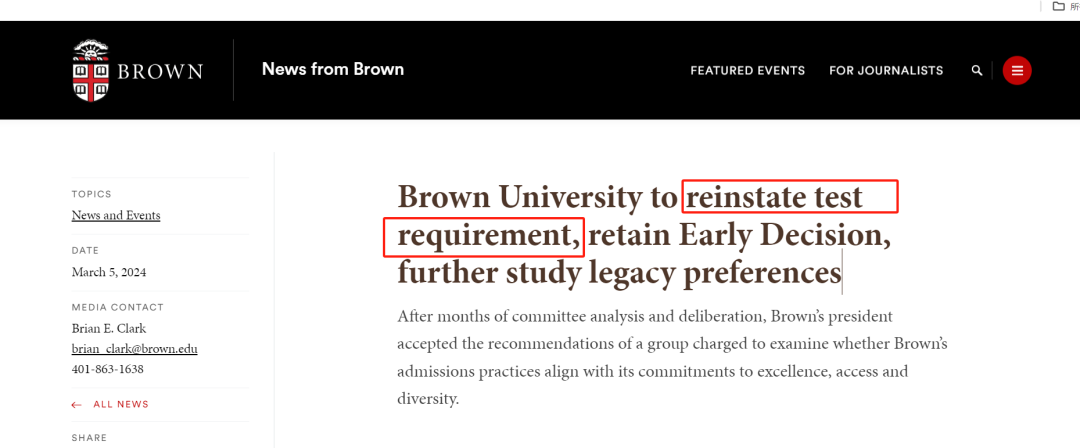1080x448 pixels.
Task: Click the media contact name Brian E. Clark
Action: pos(109,328)
